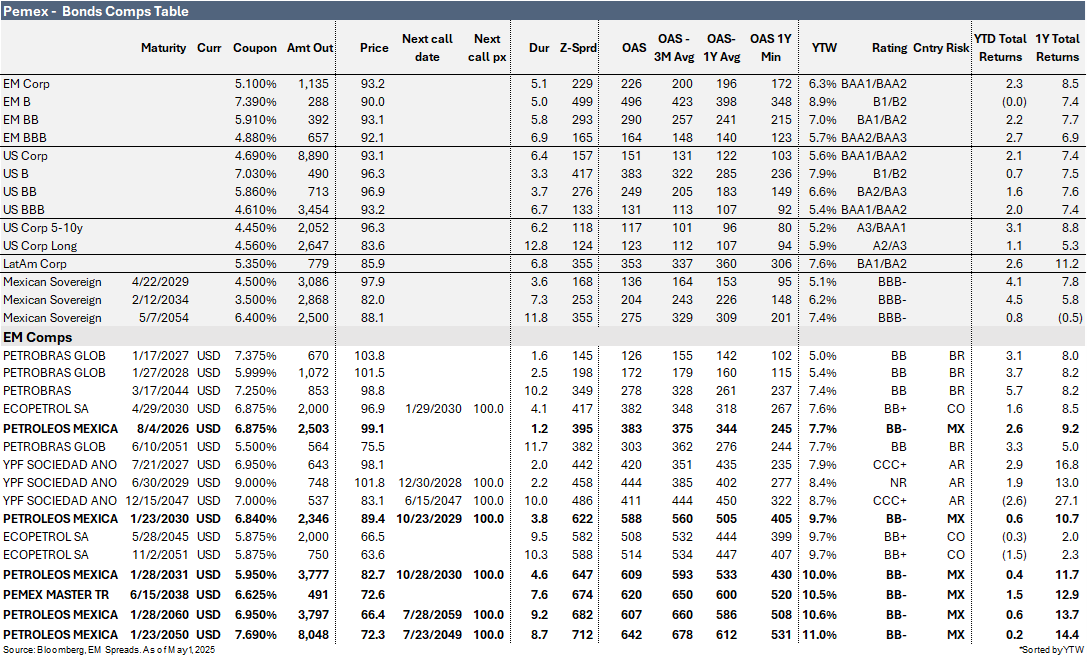Click the Source: Bloomberg footnote
Image resolution: width=1087 pixels, height=663 pixels.
(x=109, y=651)
